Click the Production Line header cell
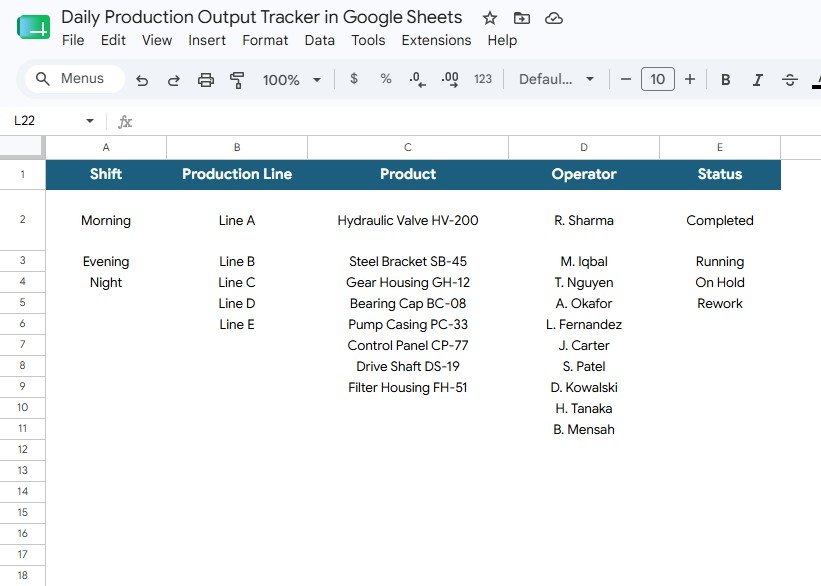This screenshot has height=586, width=821. [x=237, y=174]
